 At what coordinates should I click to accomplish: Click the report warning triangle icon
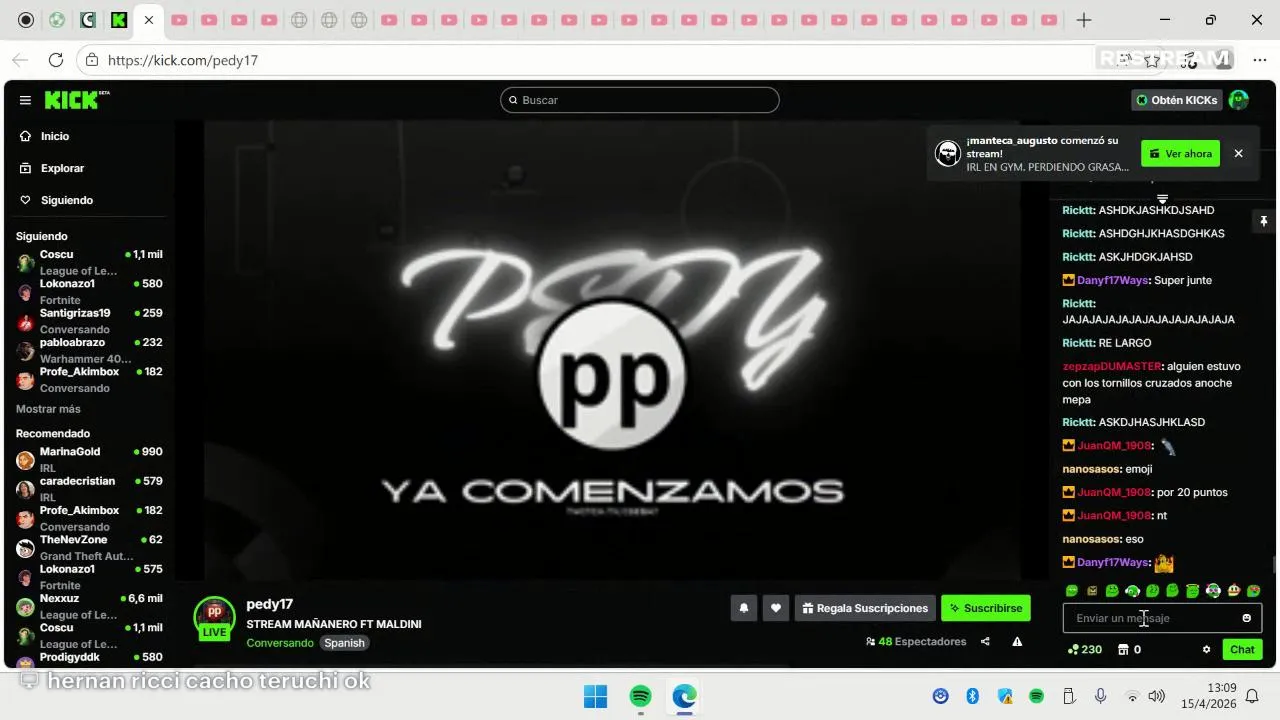pos(1017,642)
